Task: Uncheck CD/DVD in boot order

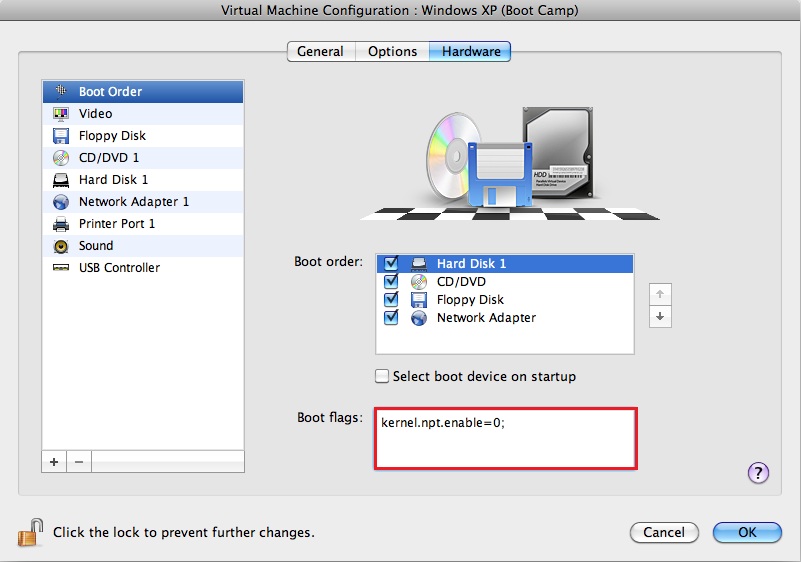Action: (391, 281)
